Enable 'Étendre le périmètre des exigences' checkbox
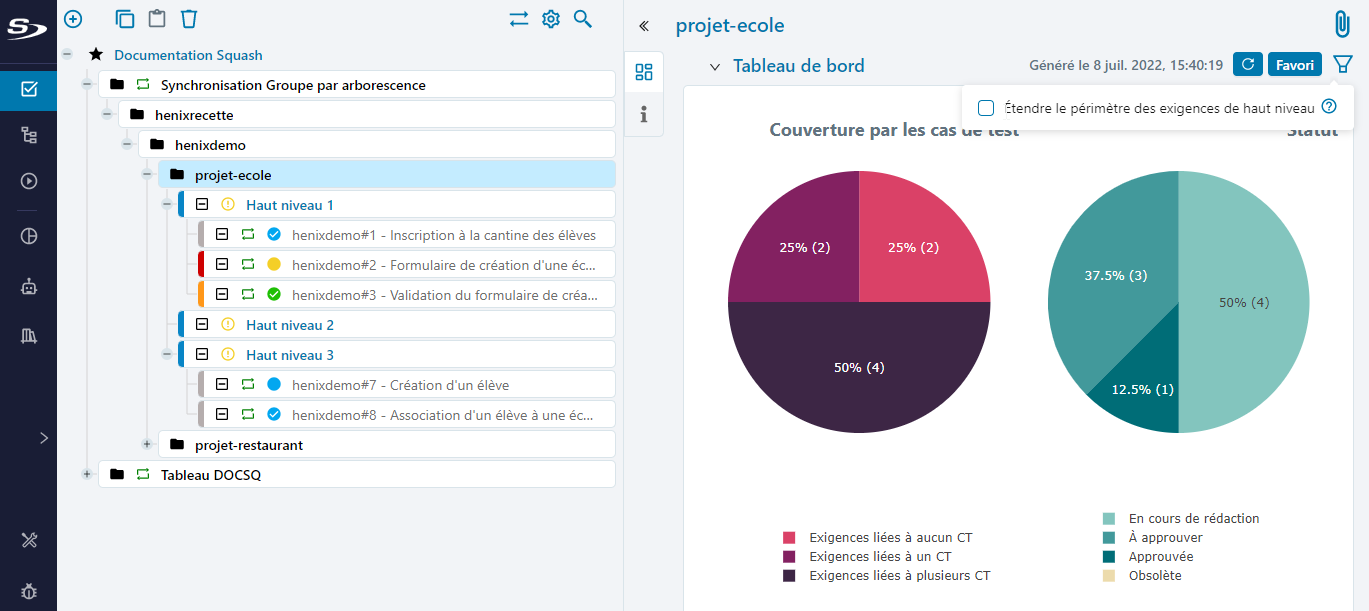This screenshot has height=611, width=1369. [x=984, y=107]
